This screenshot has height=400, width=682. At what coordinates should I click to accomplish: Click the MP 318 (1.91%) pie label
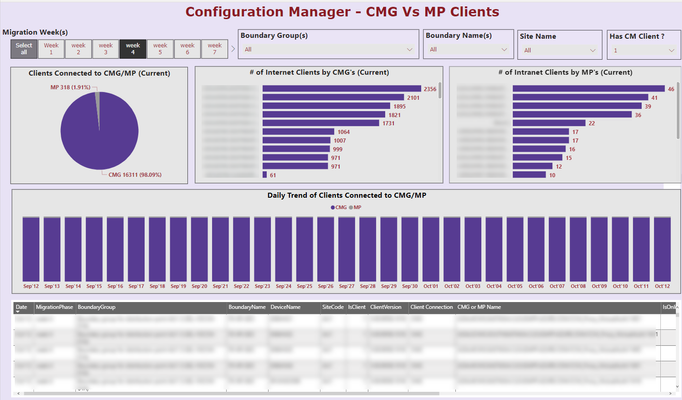click(x=70, y=87)
